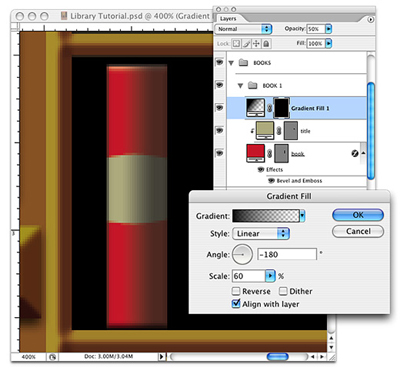The image size is (400, 378).
Task: Click Scale value input field
Action: pyautogui.click(x=249, y=276)
